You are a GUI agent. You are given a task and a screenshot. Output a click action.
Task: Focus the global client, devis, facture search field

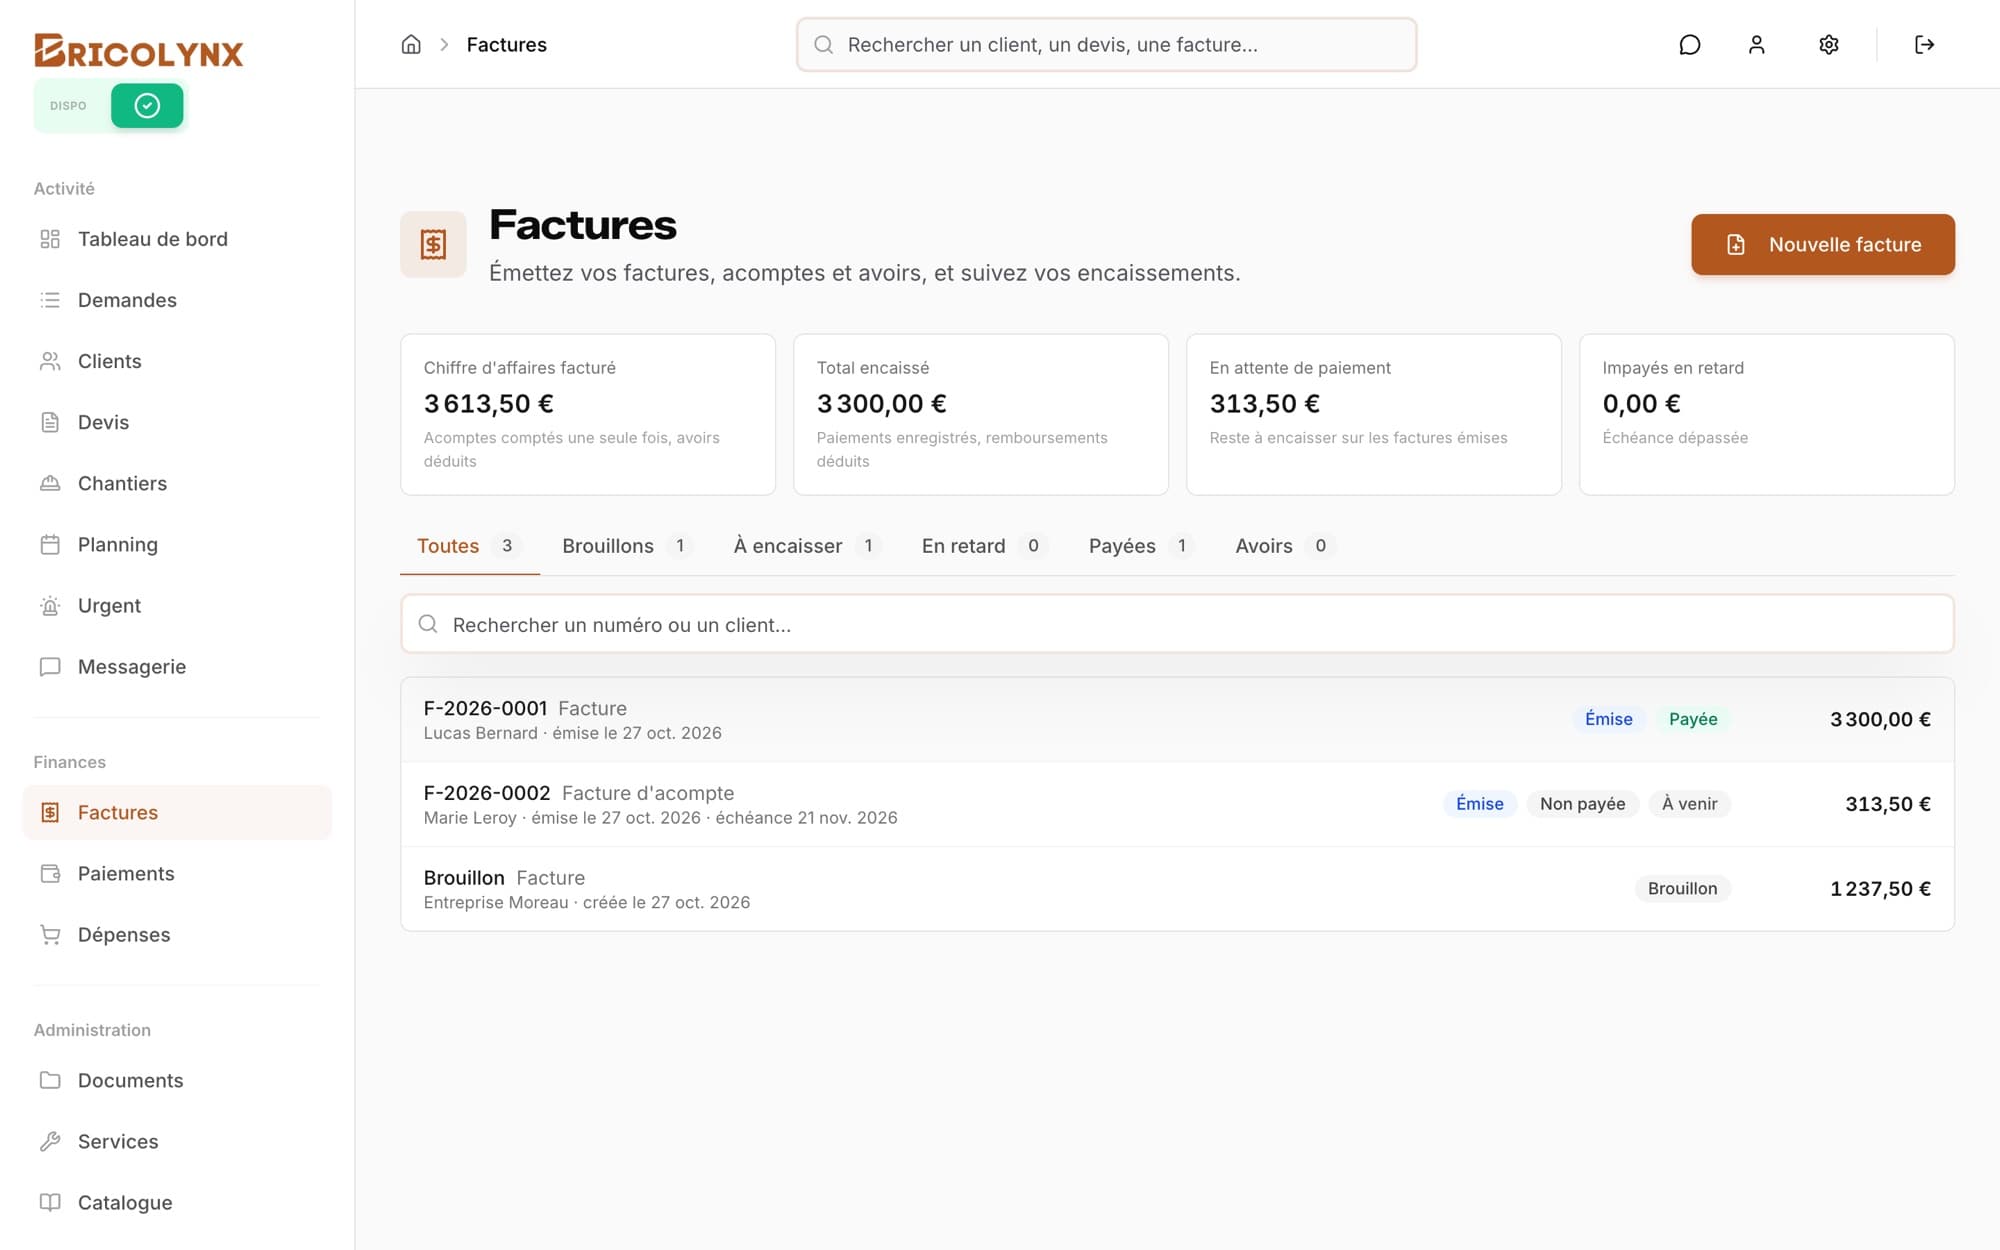coord(1106,44)
